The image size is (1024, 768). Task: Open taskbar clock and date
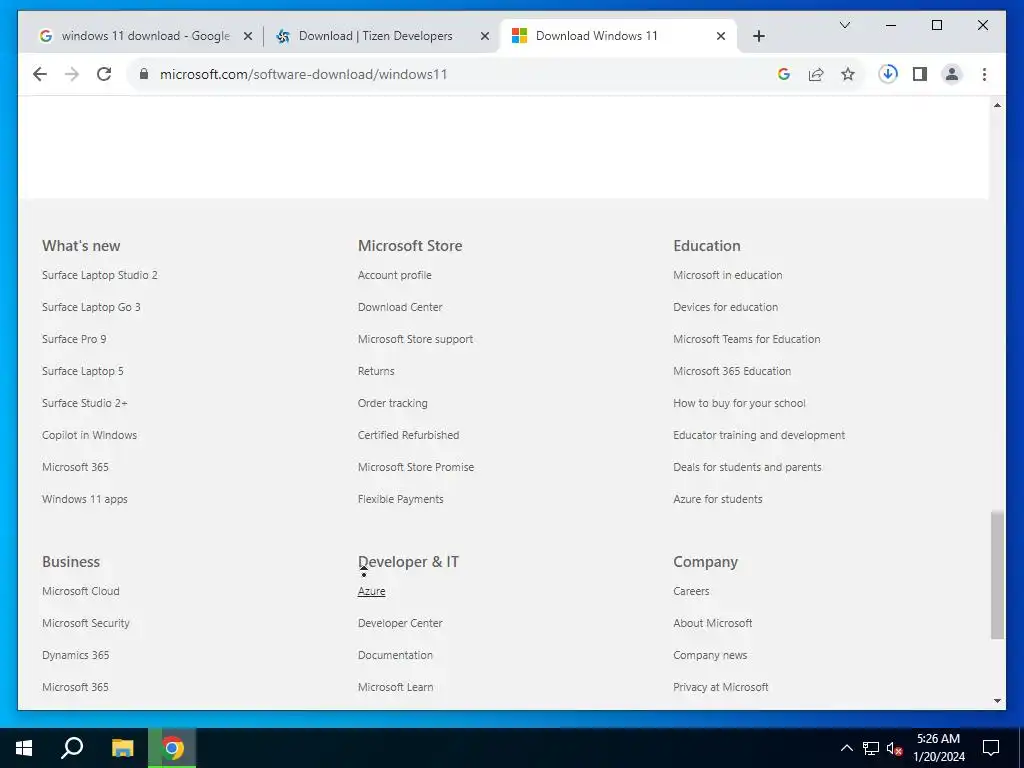[938, 748]
